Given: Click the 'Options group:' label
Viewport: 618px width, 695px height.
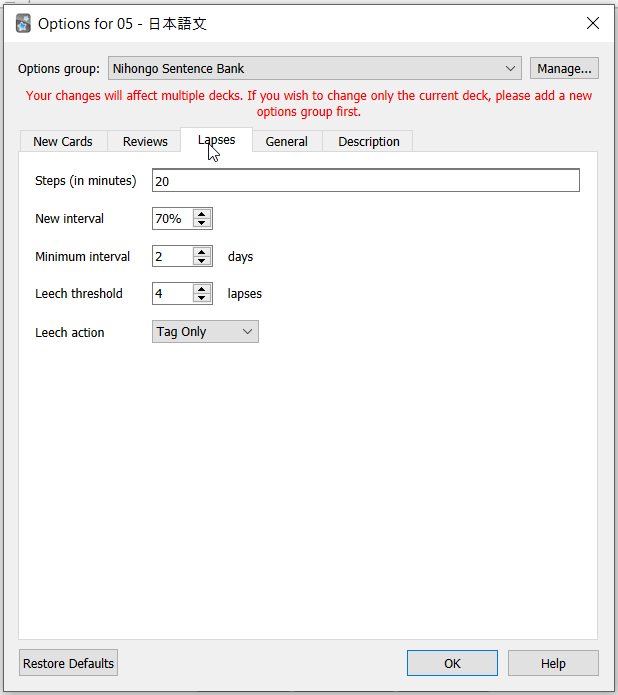Looking at the screenshot, I should coord(59,69).
